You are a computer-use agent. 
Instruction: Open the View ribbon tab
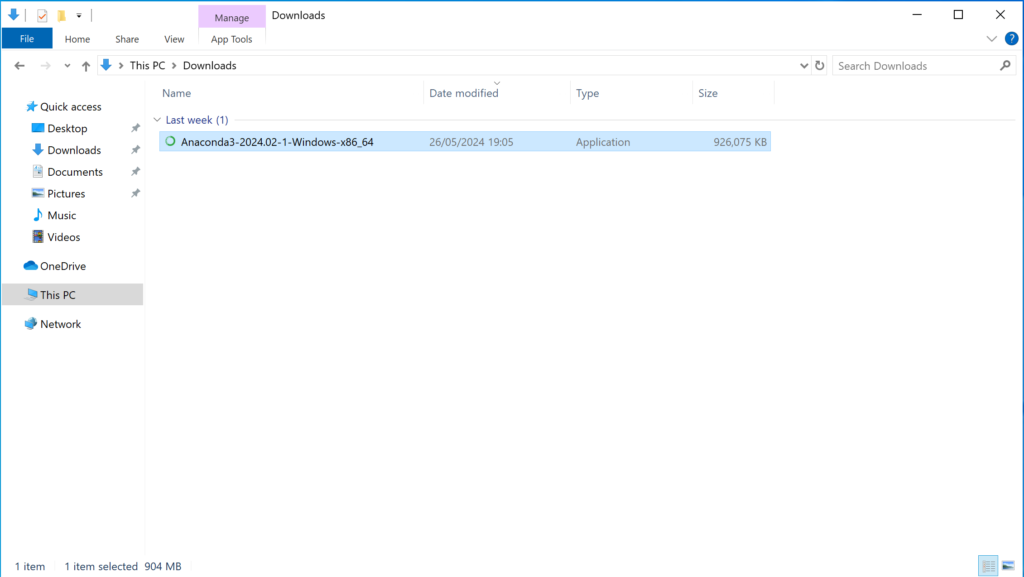174,39
